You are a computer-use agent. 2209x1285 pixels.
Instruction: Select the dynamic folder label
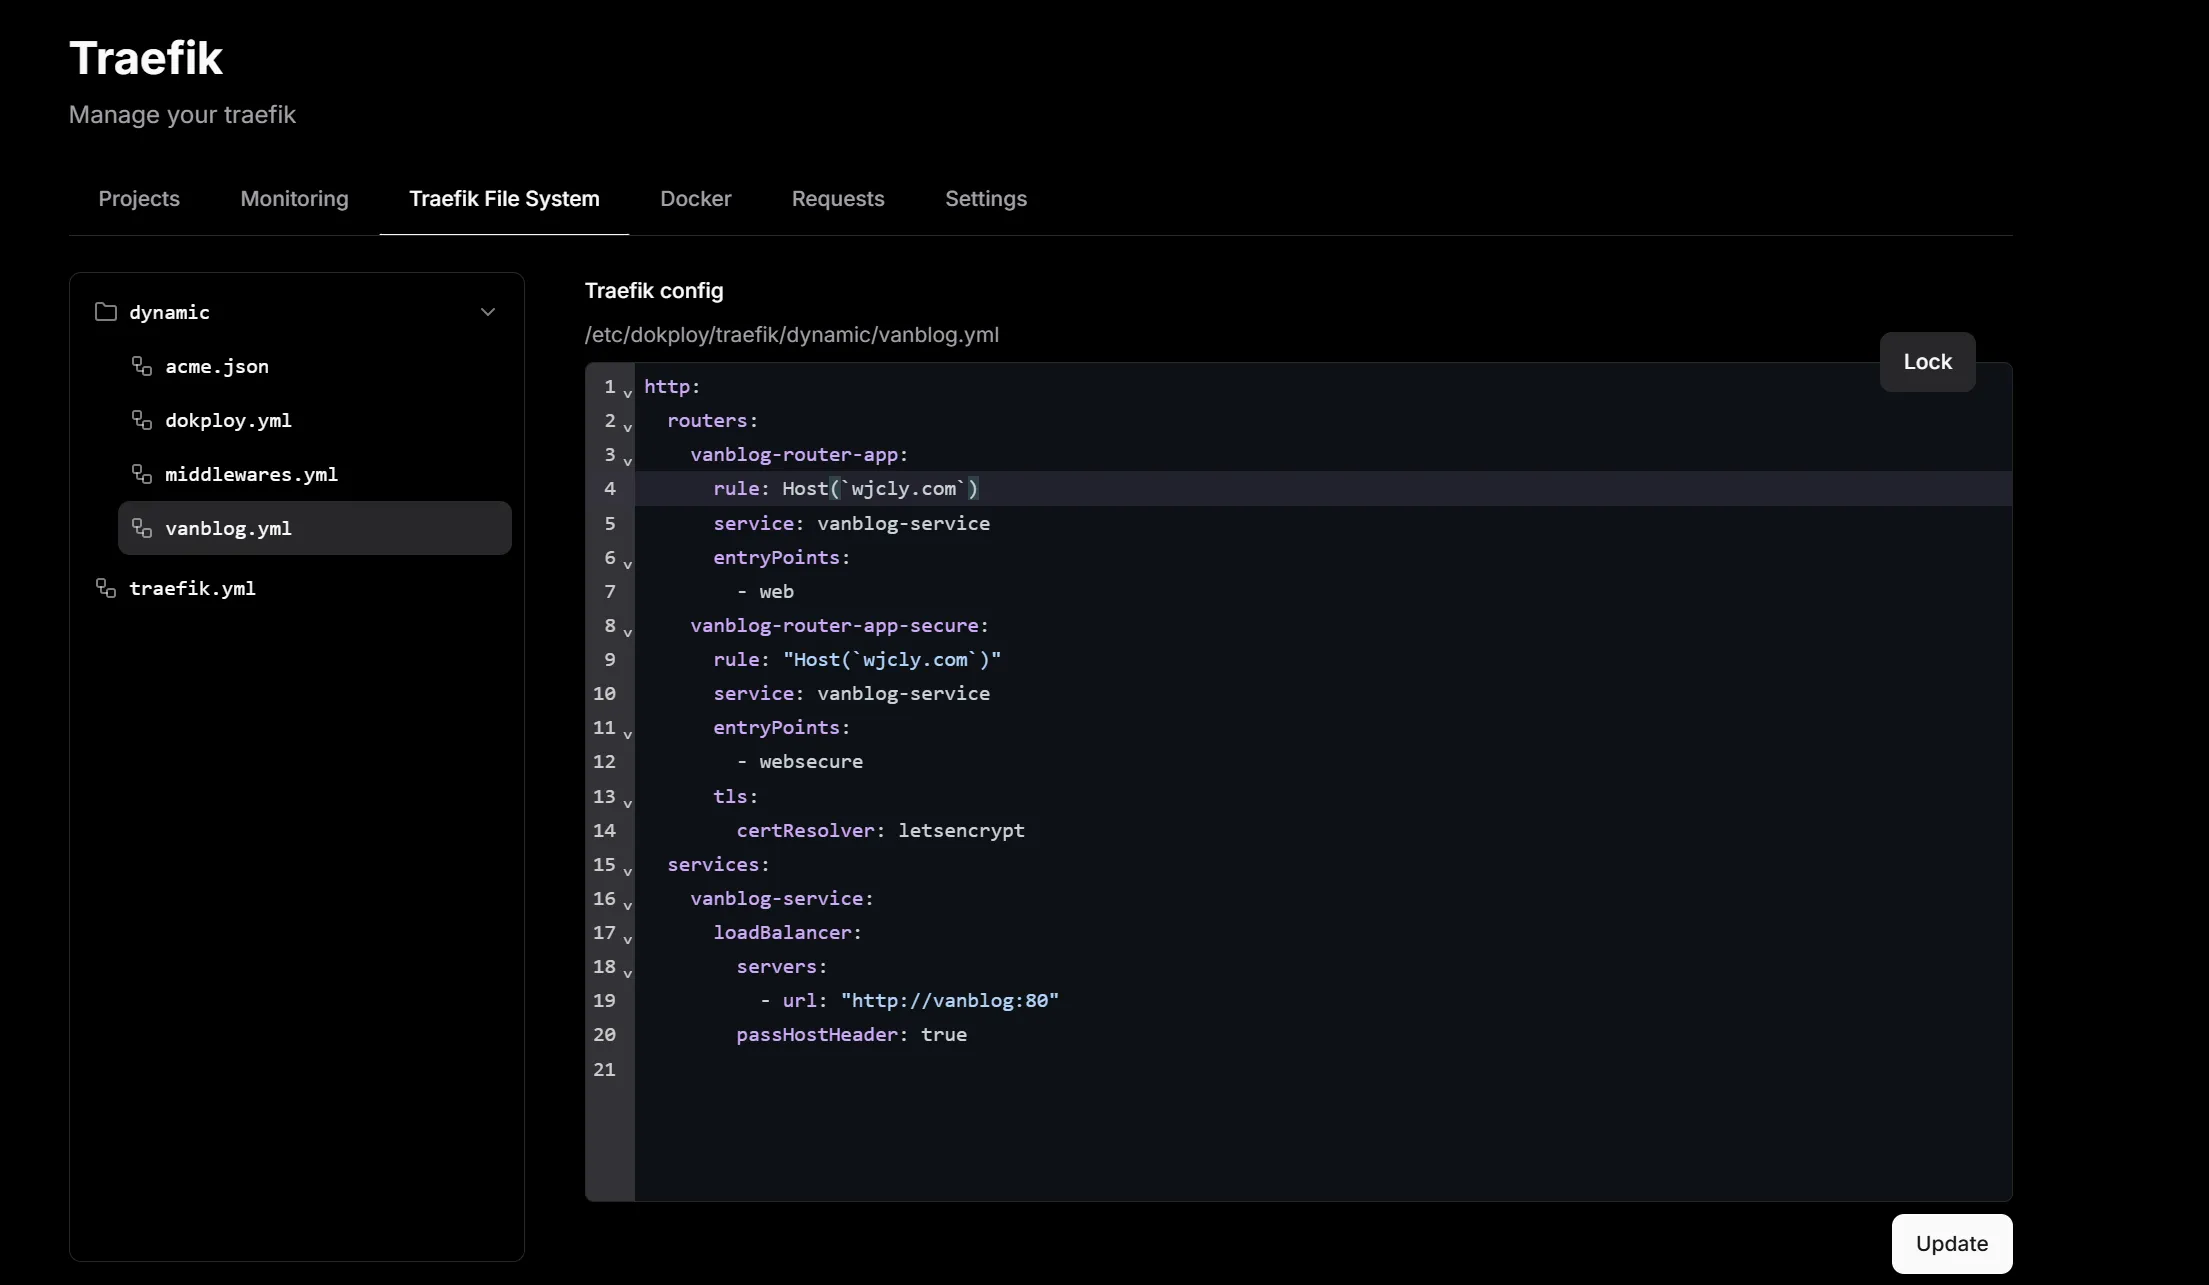(169, 312)
